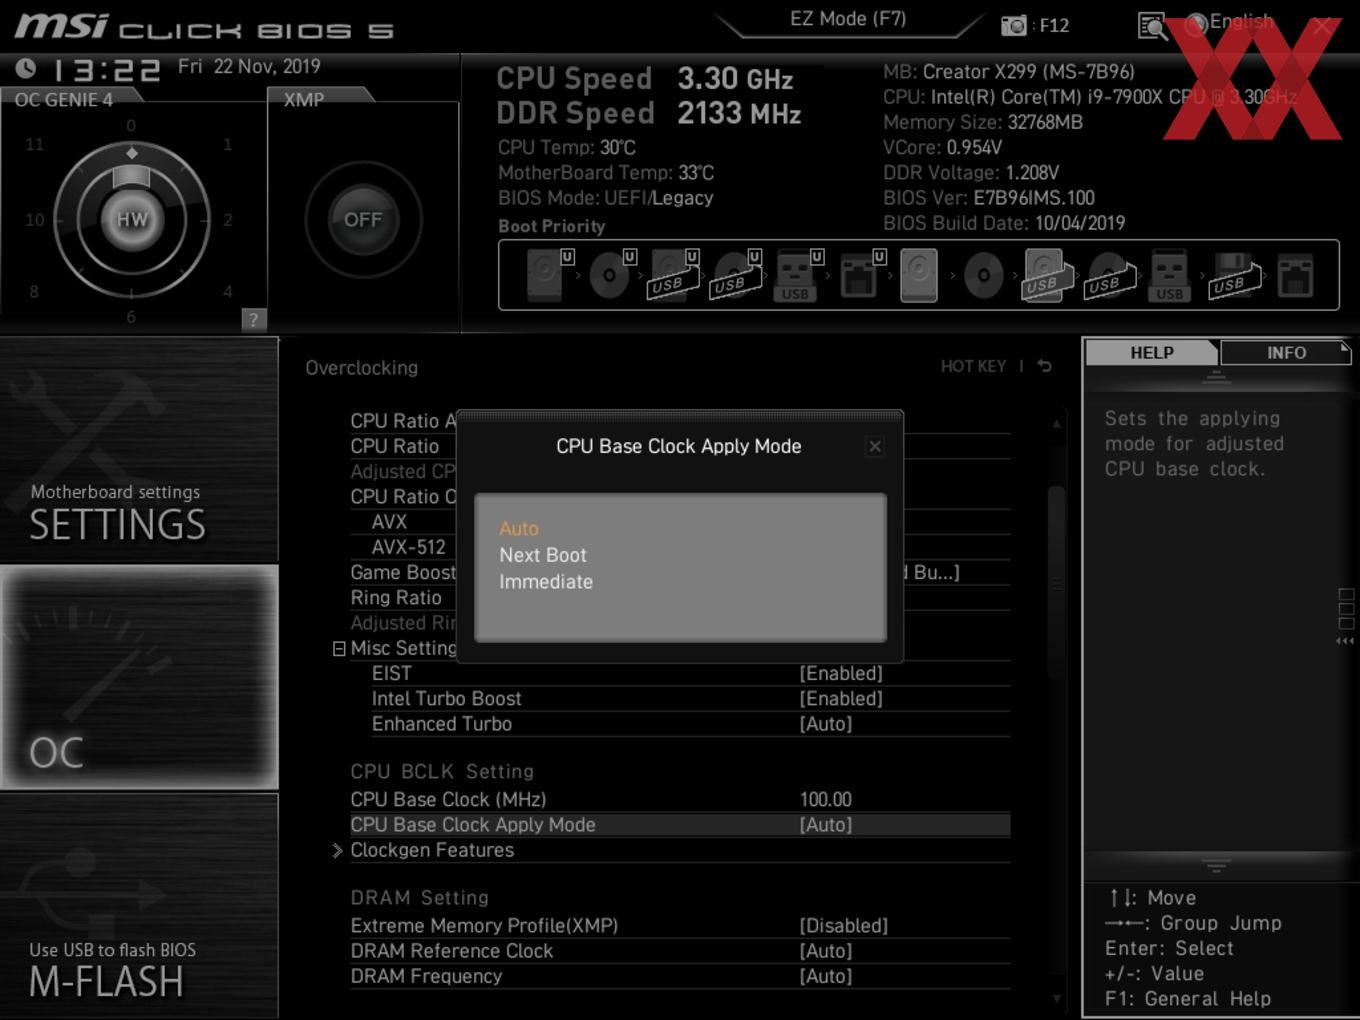Open the OC overclocking section
Image resolution: width=1360 pixels, height=1020 pixels.
(x=139, y=677)
